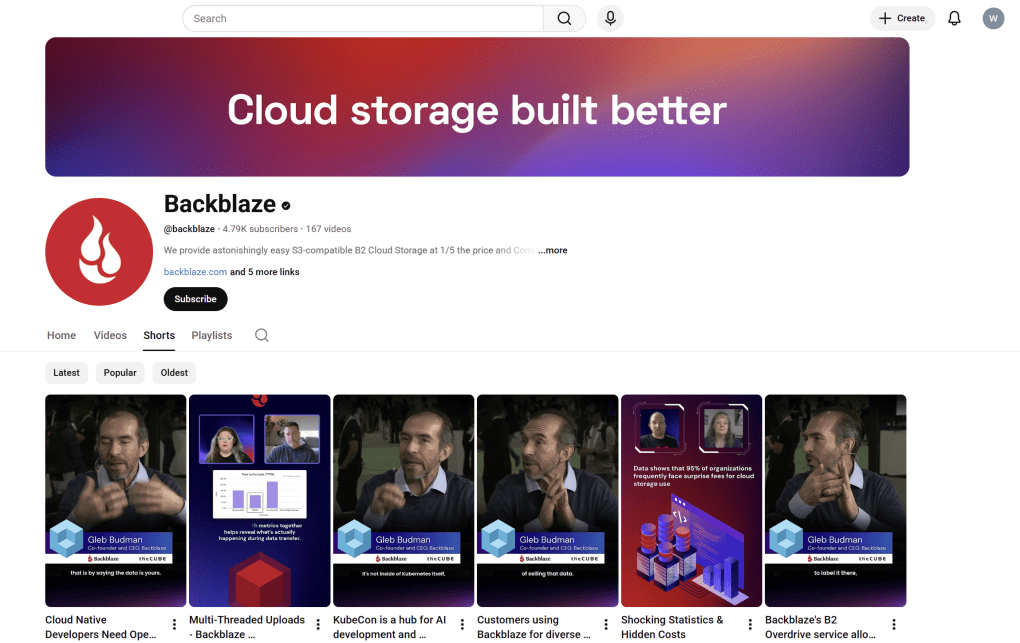Image resolution: width=1020 pixels, height=643 pixels.
Task: Subscribe to the Backblaze channel
Action: click(x=195, y=299)
